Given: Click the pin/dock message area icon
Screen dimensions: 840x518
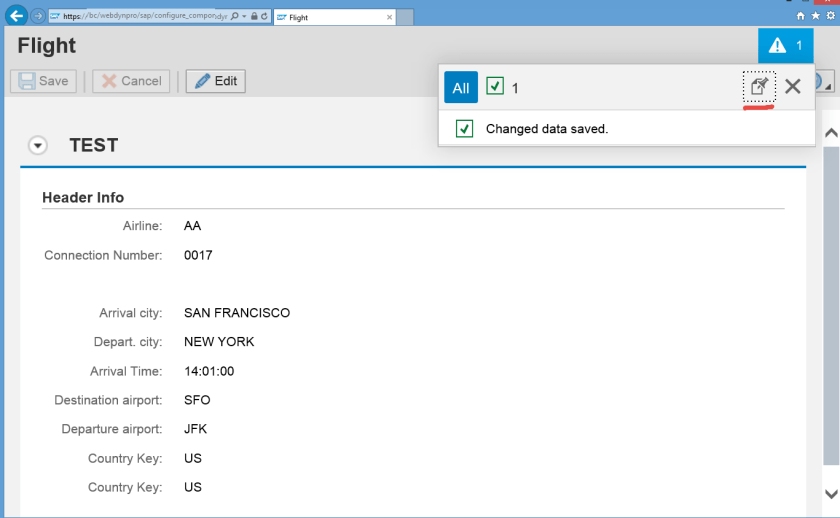Looking at the screenshot, I should (759, 87).
